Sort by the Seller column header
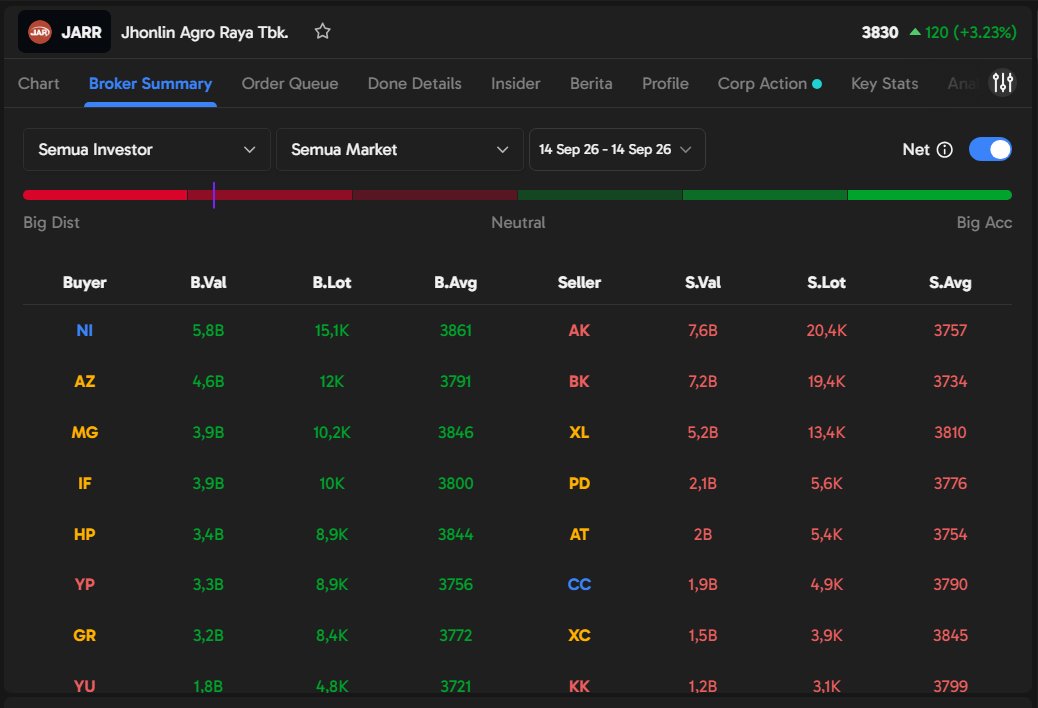Viewport: 1038px width, 708px height. click(x=579, y=283)
